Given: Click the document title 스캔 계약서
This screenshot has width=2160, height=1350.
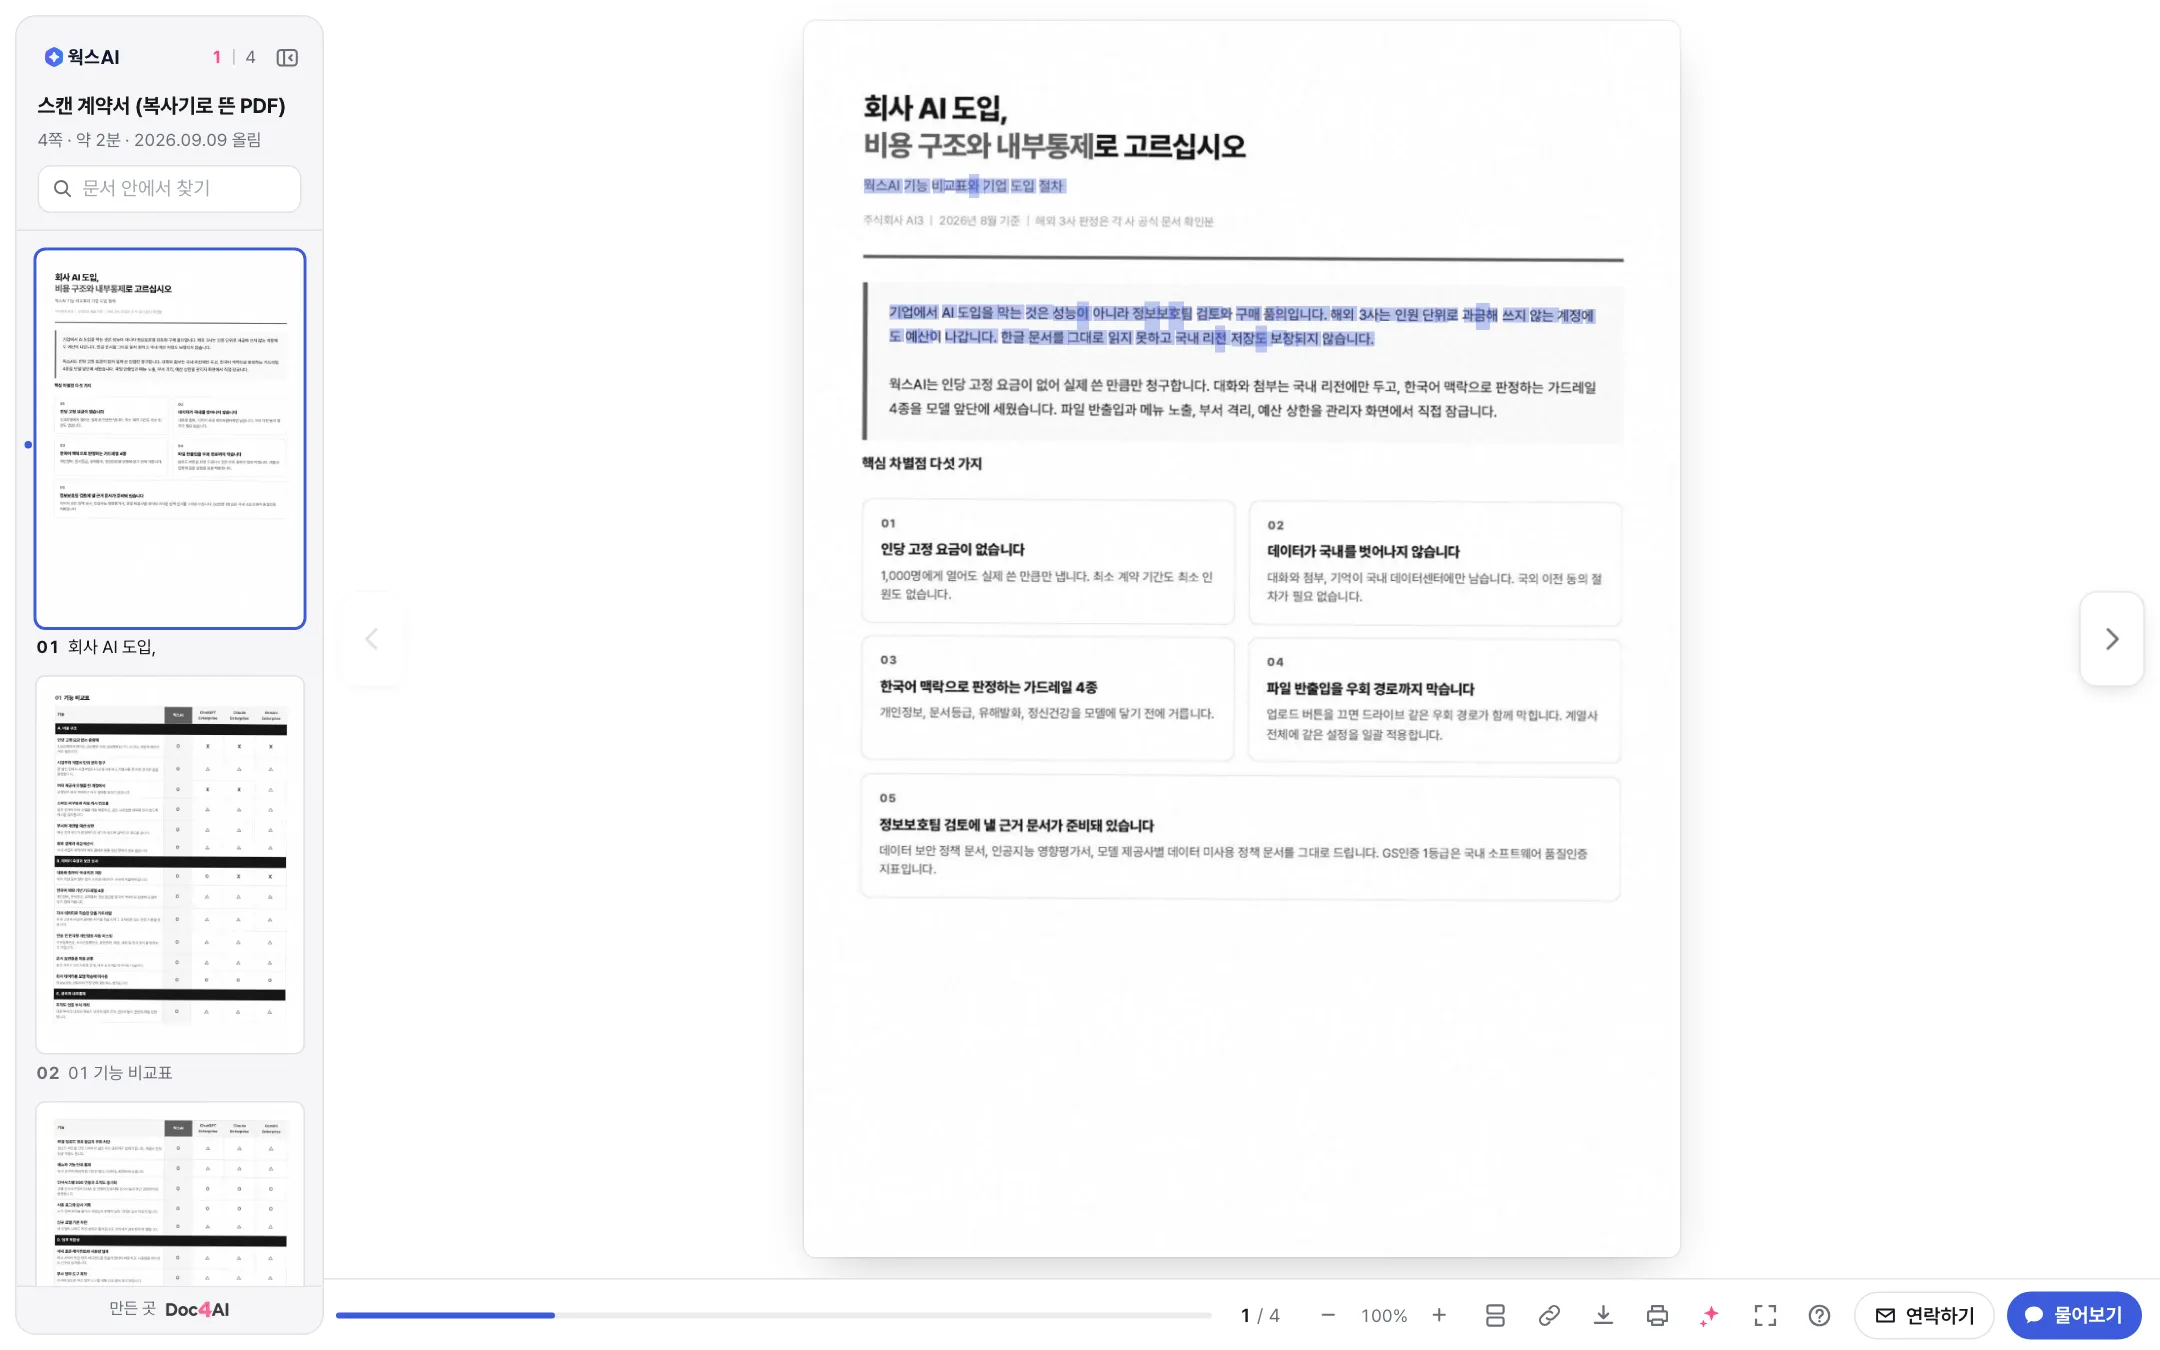Looking at the screenshot, I should [x=161, y=106].
